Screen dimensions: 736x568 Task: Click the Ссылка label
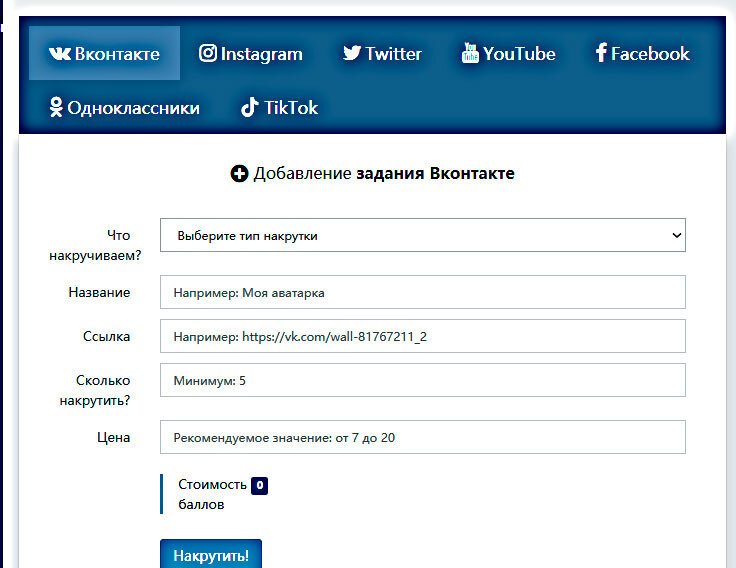pyautogui.click(x=106, y=337)
